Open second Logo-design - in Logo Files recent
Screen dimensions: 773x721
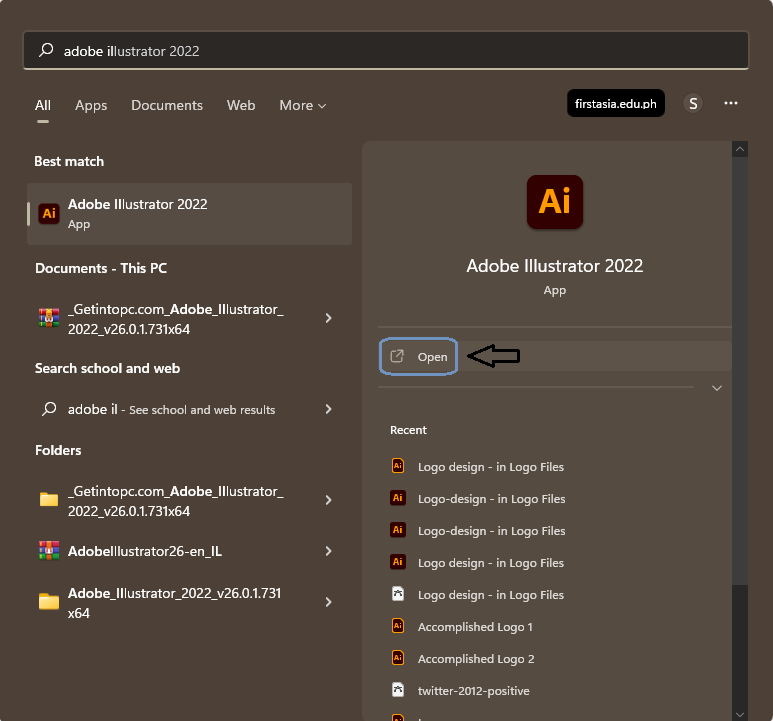coord(492,531)
